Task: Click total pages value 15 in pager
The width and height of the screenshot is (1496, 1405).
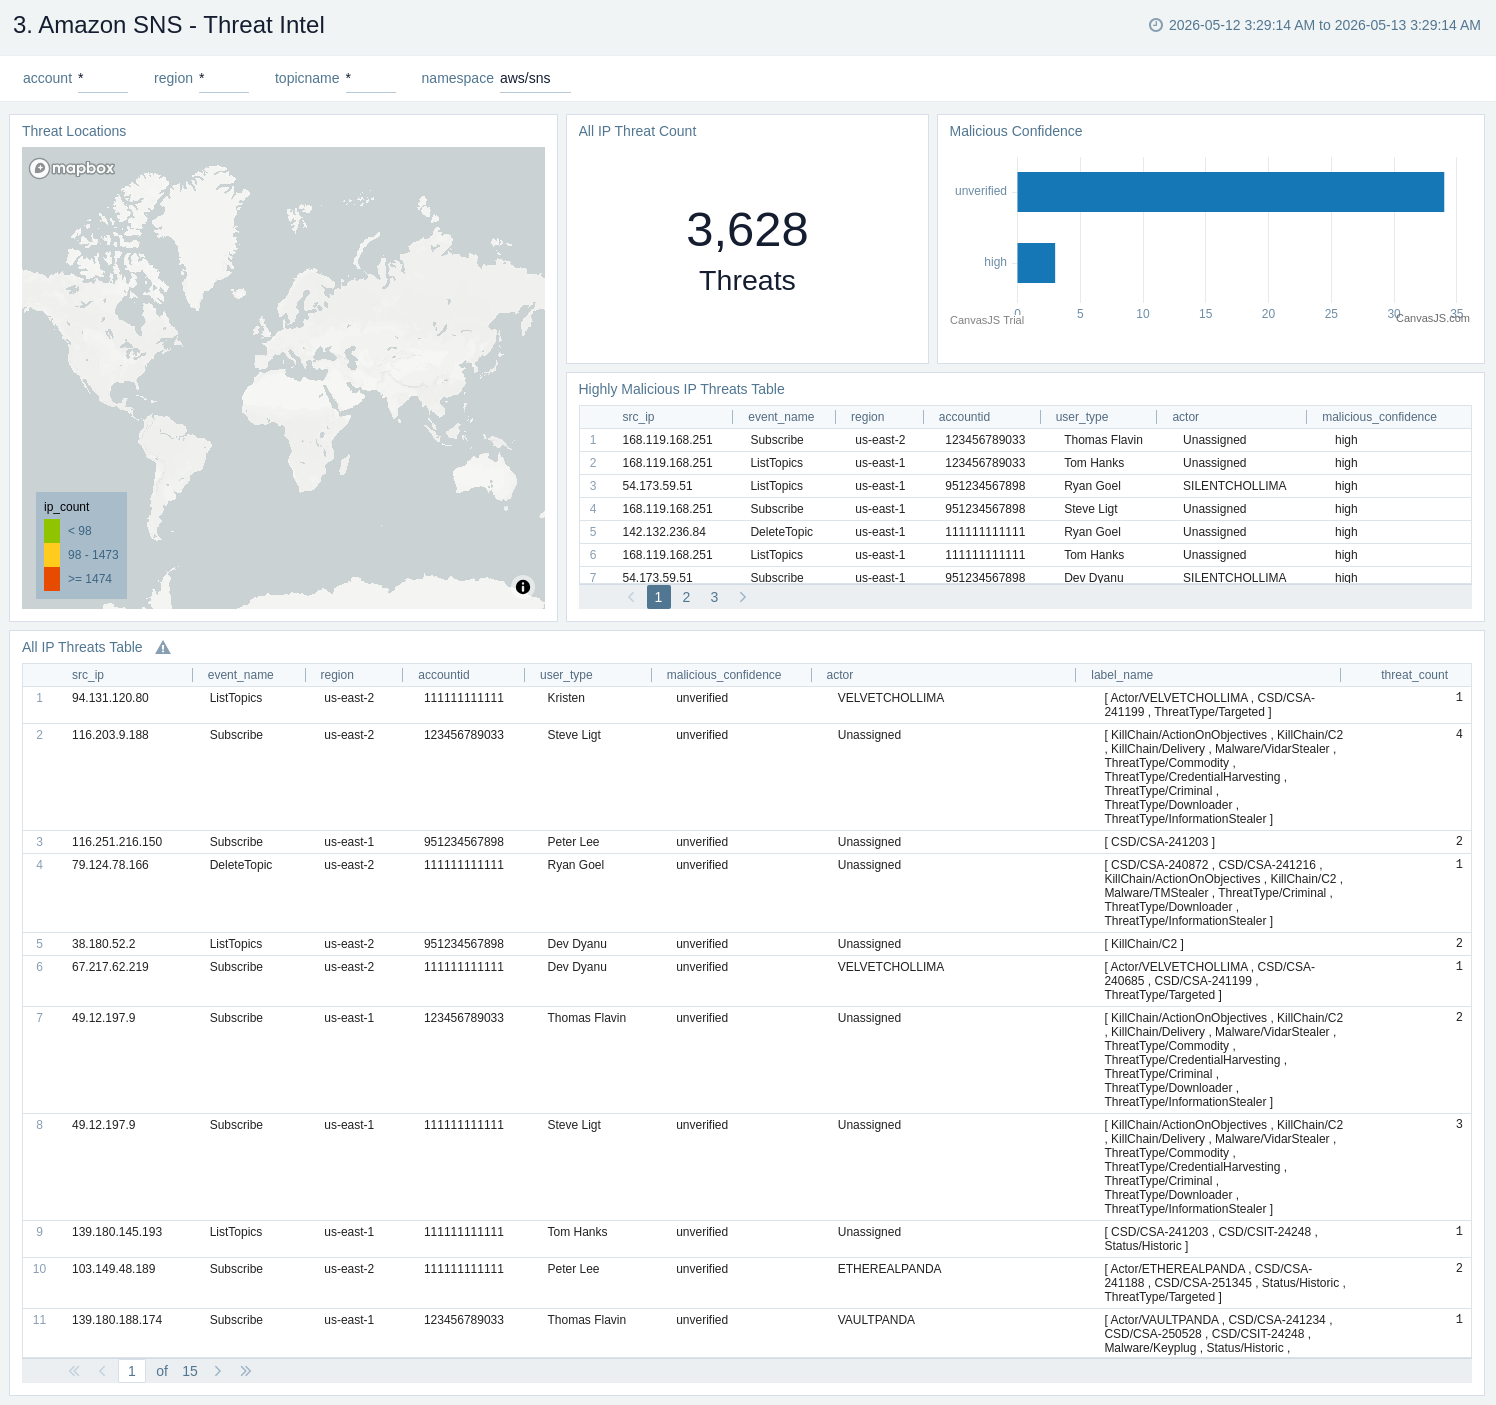Action: [190, 1371]
